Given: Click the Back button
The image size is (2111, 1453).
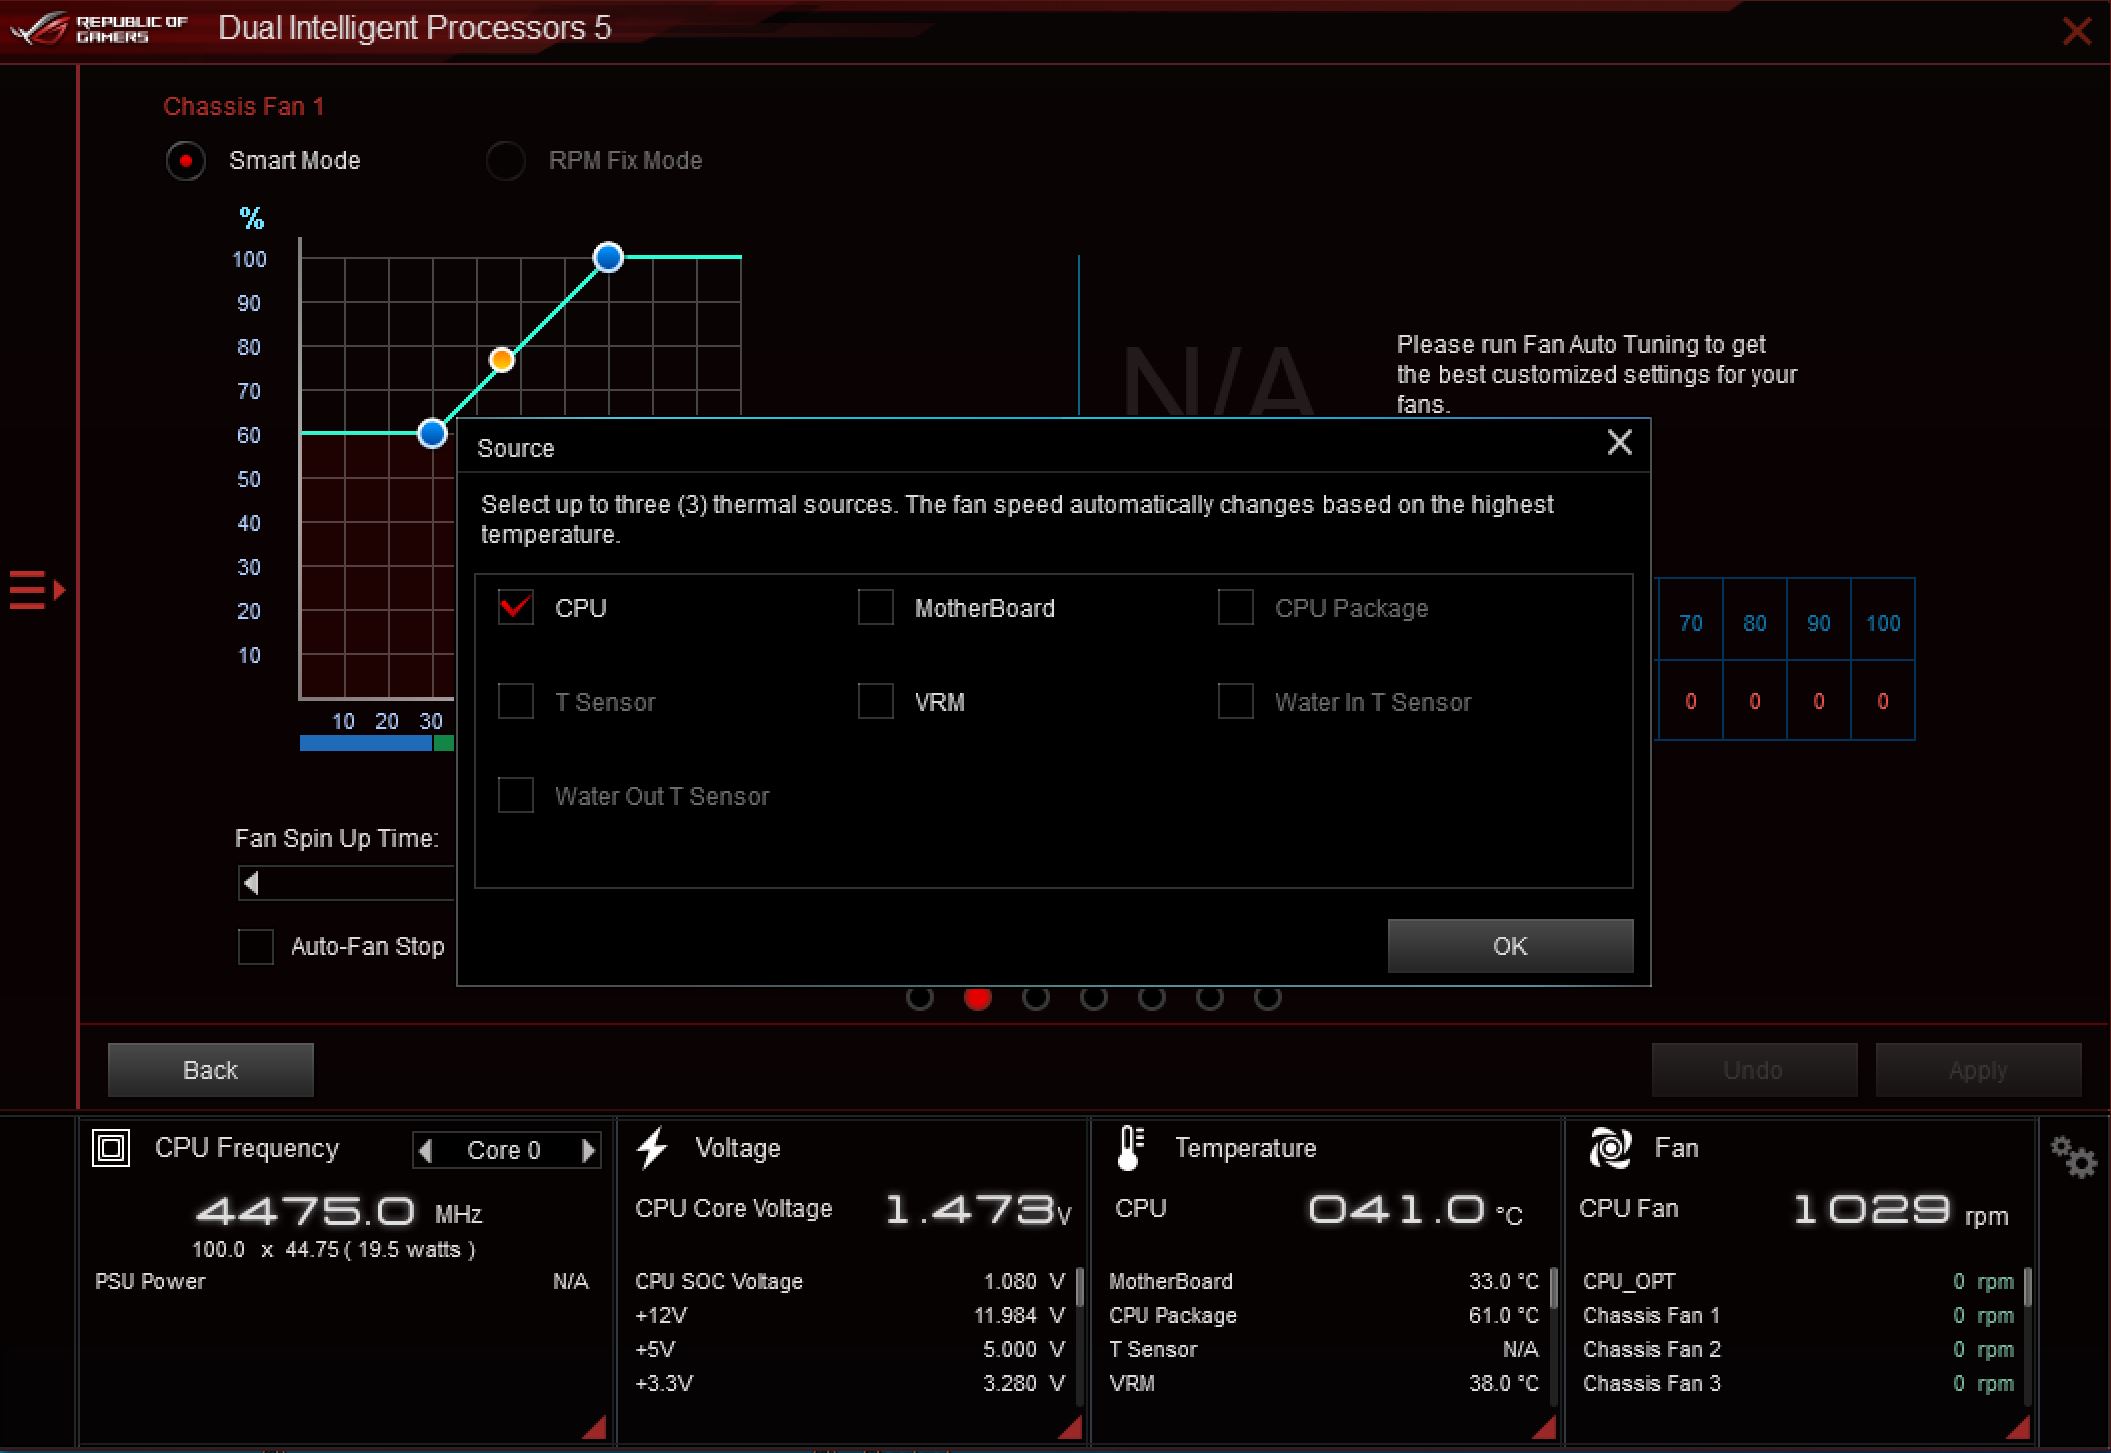Looking at the screenshot, I should tap(211, 1070).
